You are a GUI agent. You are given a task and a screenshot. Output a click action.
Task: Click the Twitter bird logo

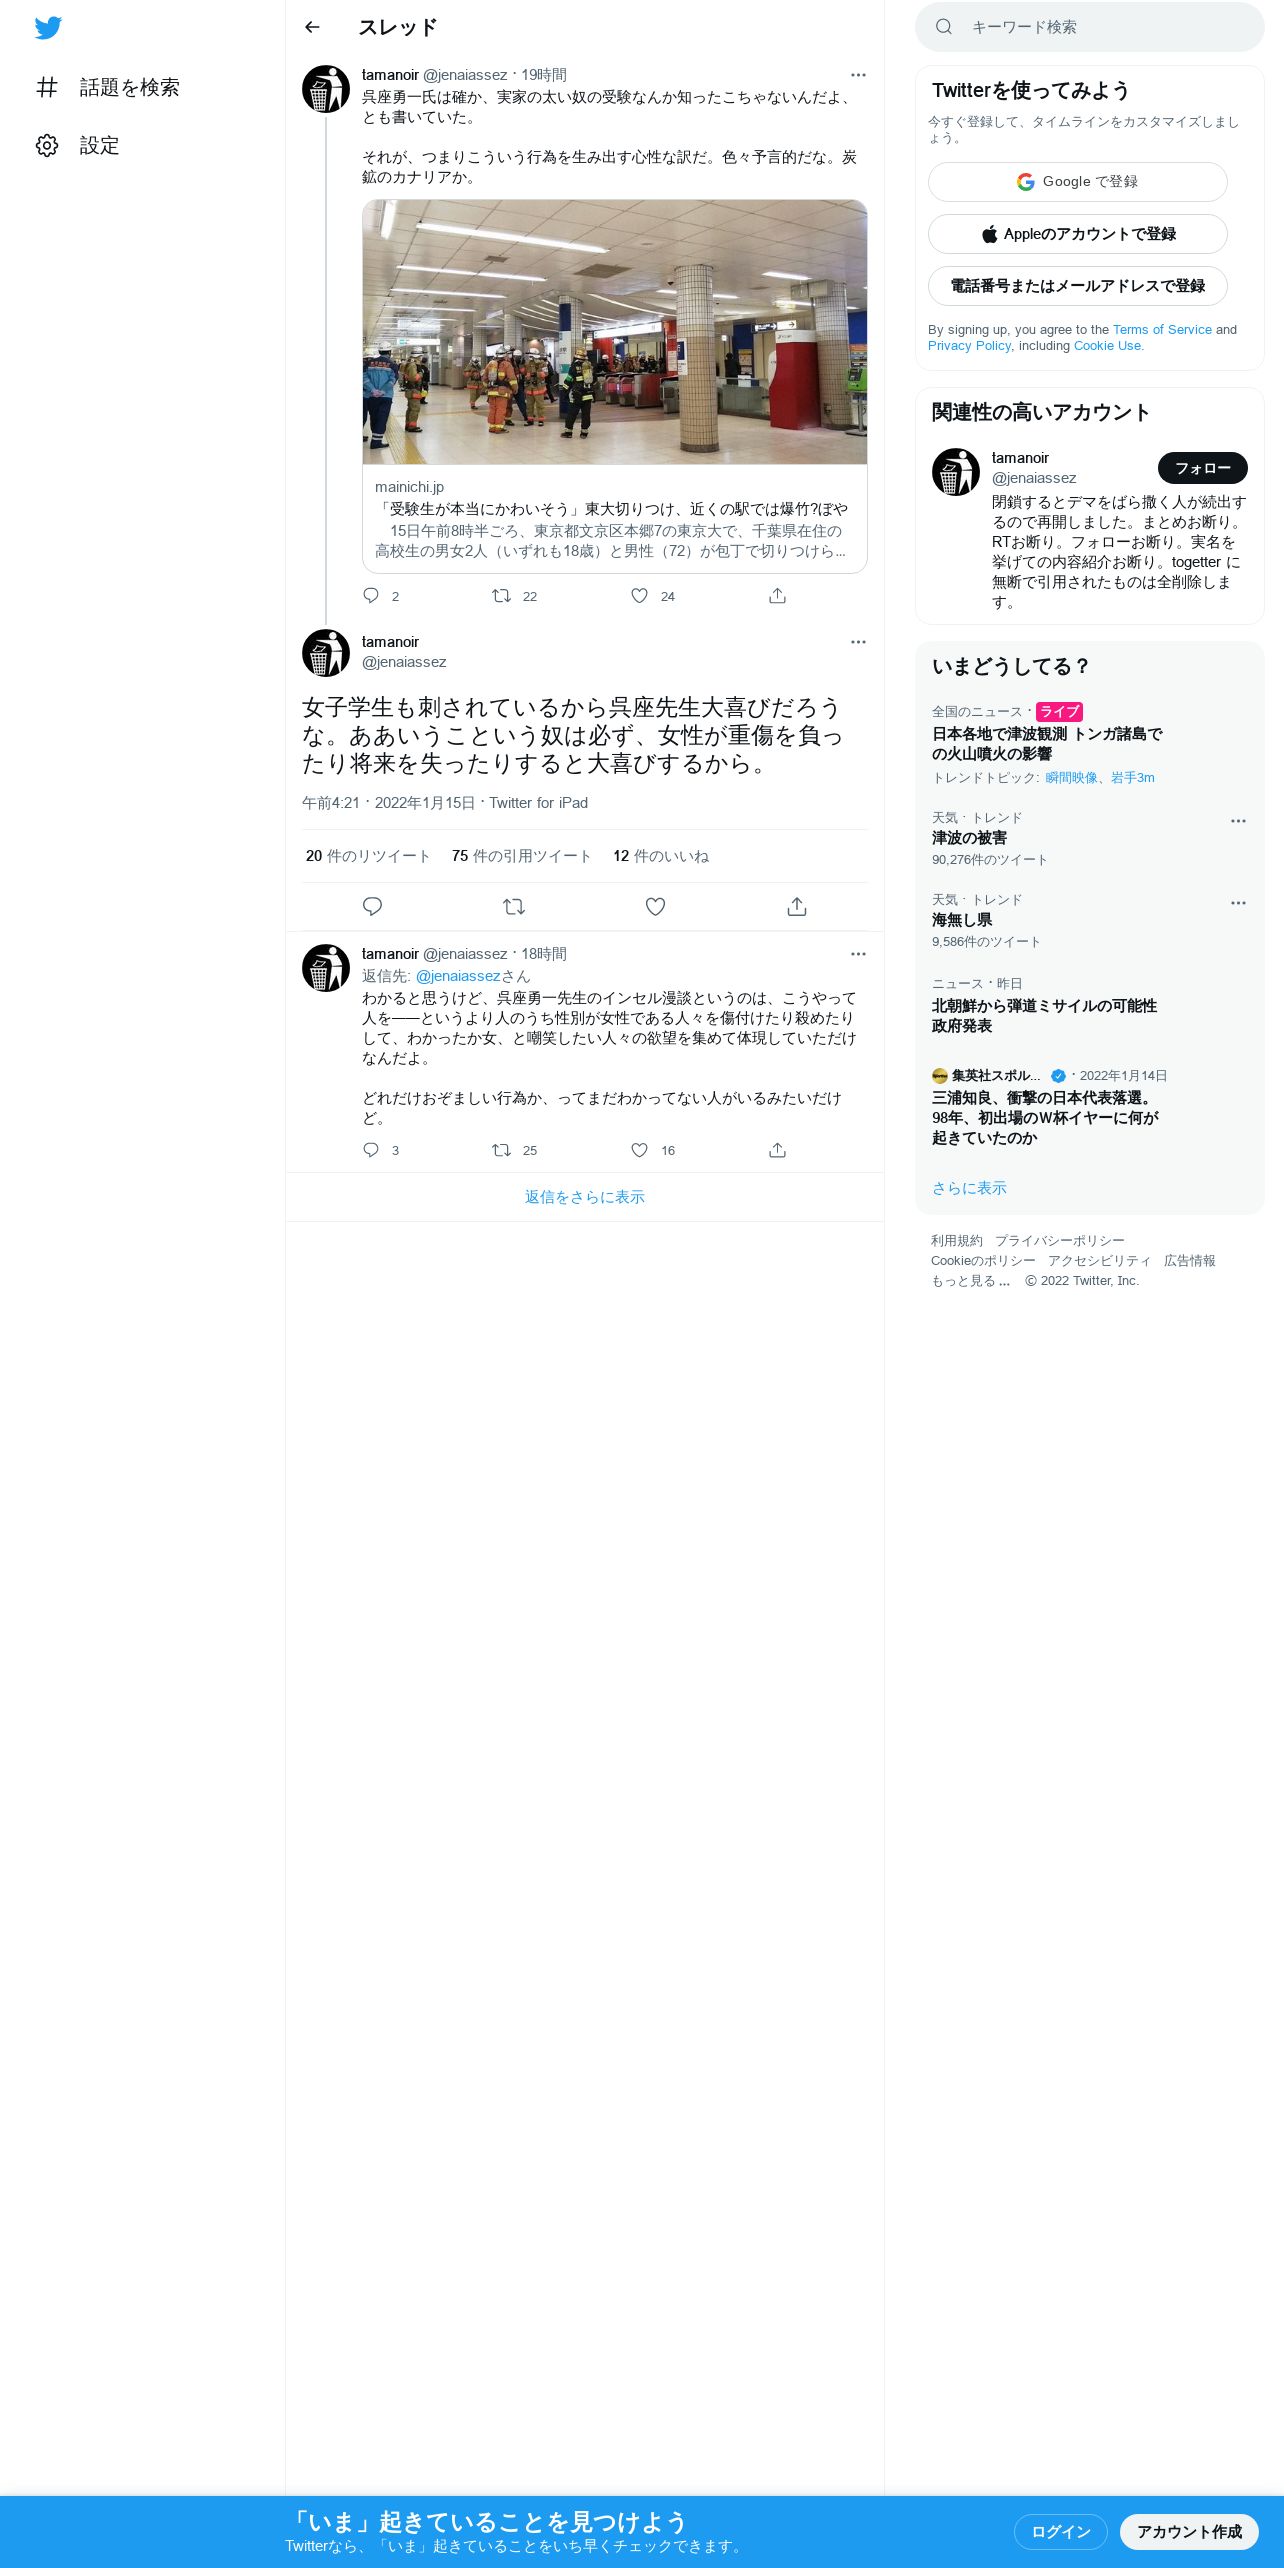tap(48, 28)
